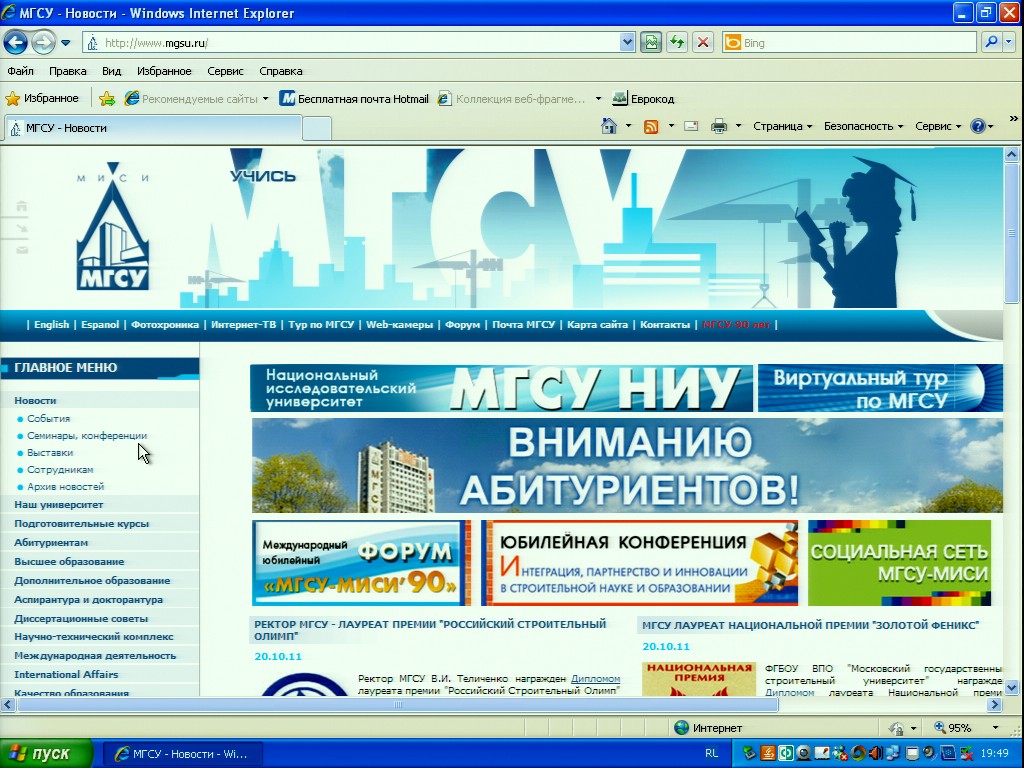The image size is (1024, 768).
Task: Open the Вид menu
Action: pos(112,71)
